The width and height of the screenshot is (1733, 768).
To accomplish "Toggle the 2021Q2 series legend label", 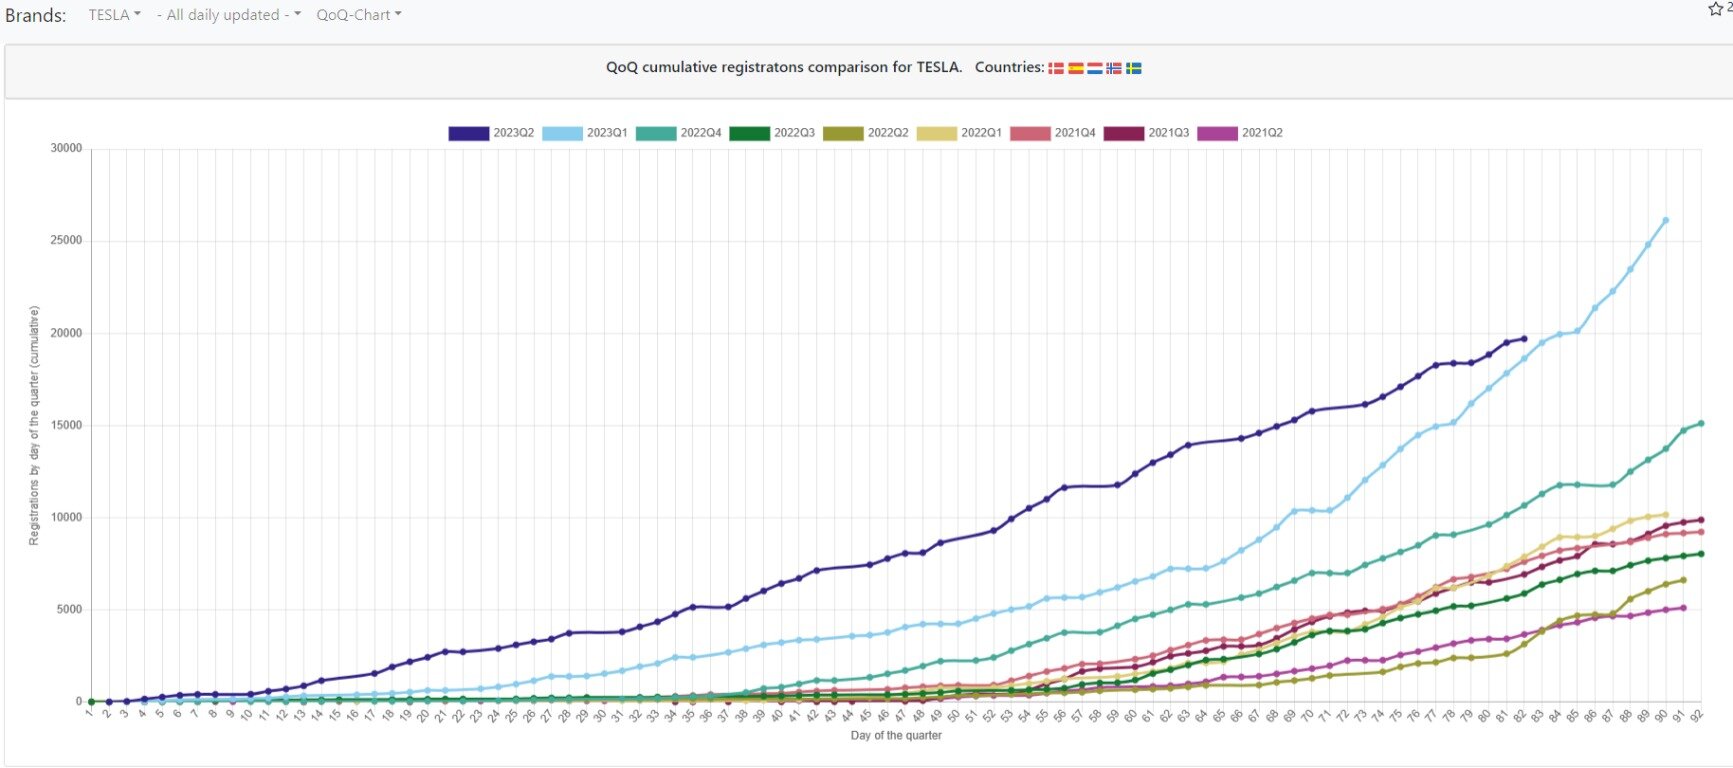I will [x=1262, y=133].
